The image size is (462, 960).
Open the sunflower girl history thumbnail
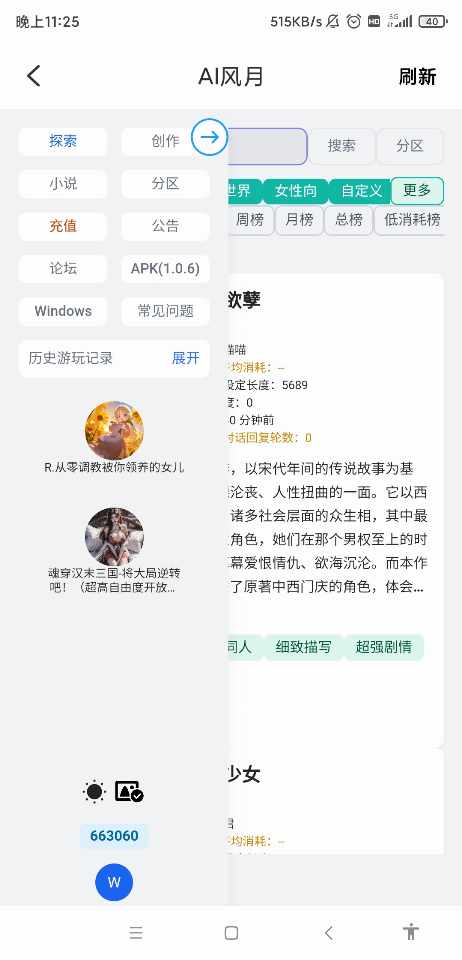(114, 430)
